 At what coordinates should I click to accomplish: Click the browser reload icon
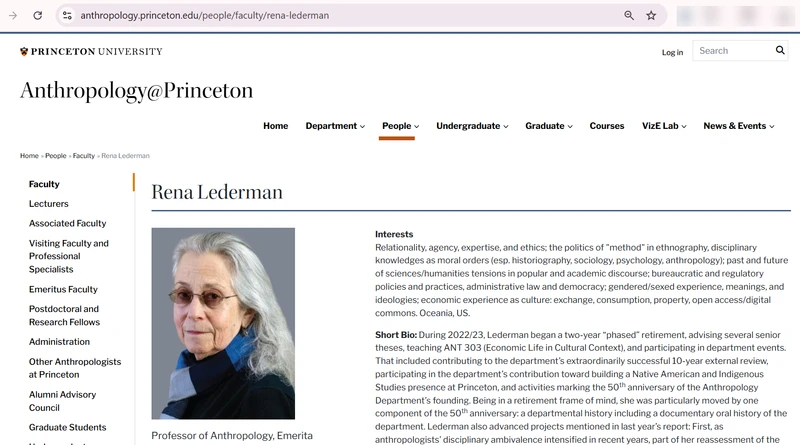(38, 15)
